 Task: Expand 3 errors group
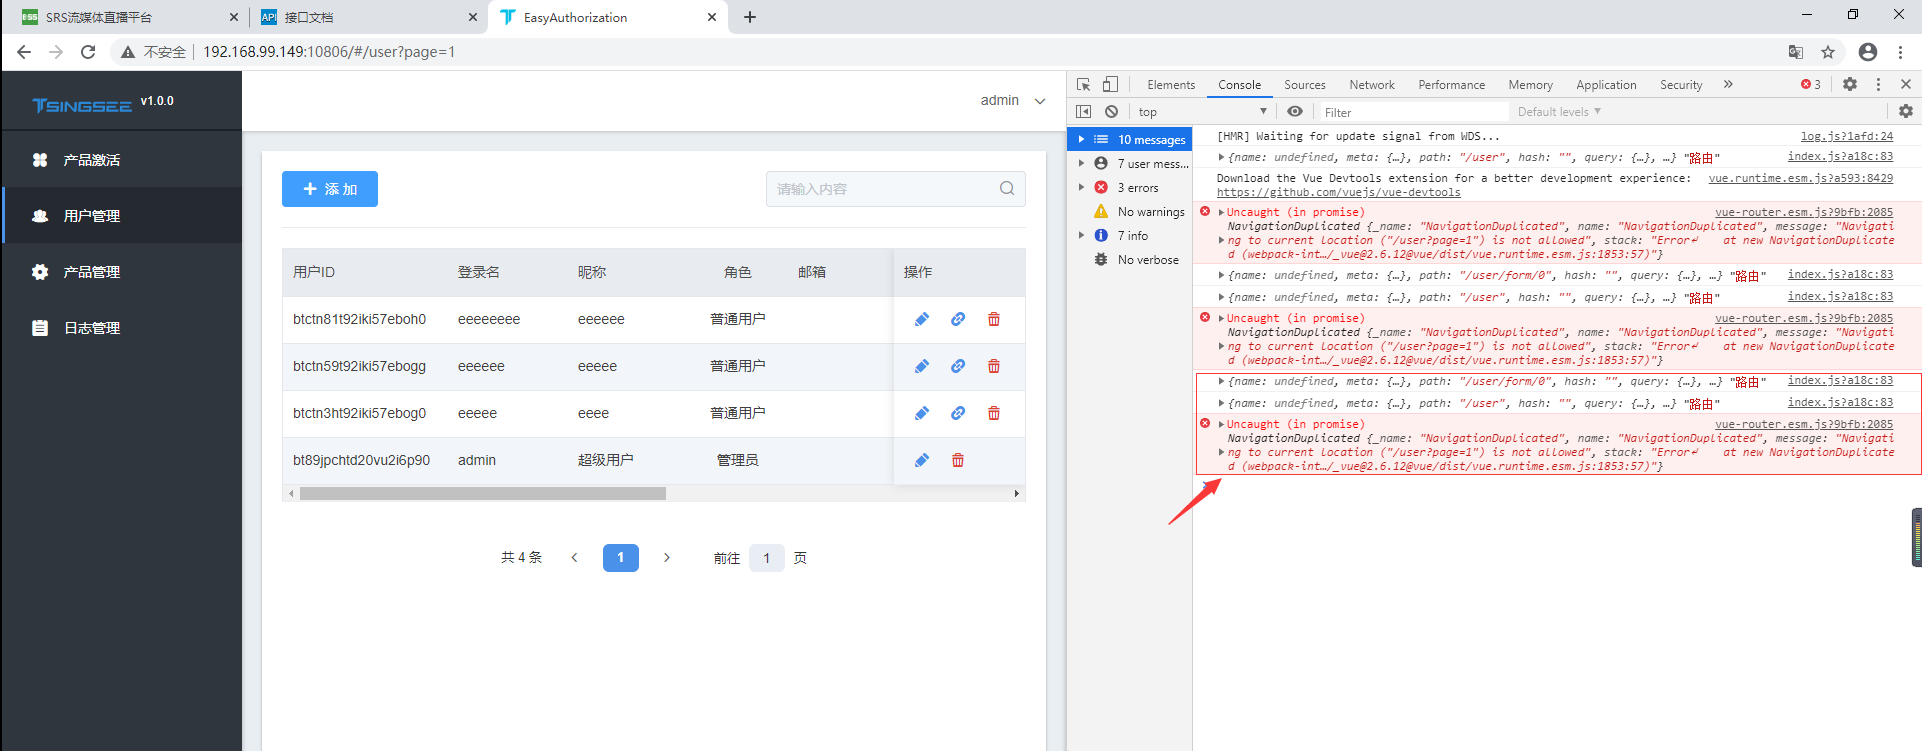(x=1081, y=188)
